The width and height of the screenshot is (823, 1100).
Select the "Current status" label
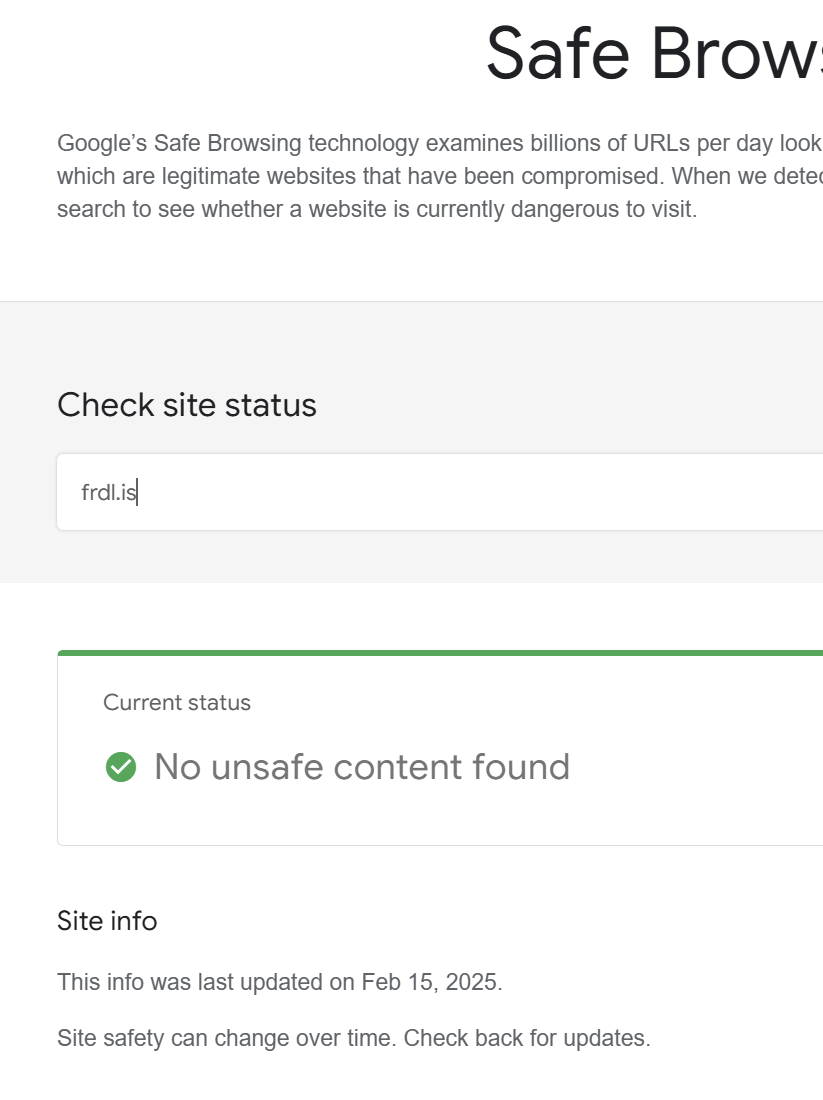[177, 703]
